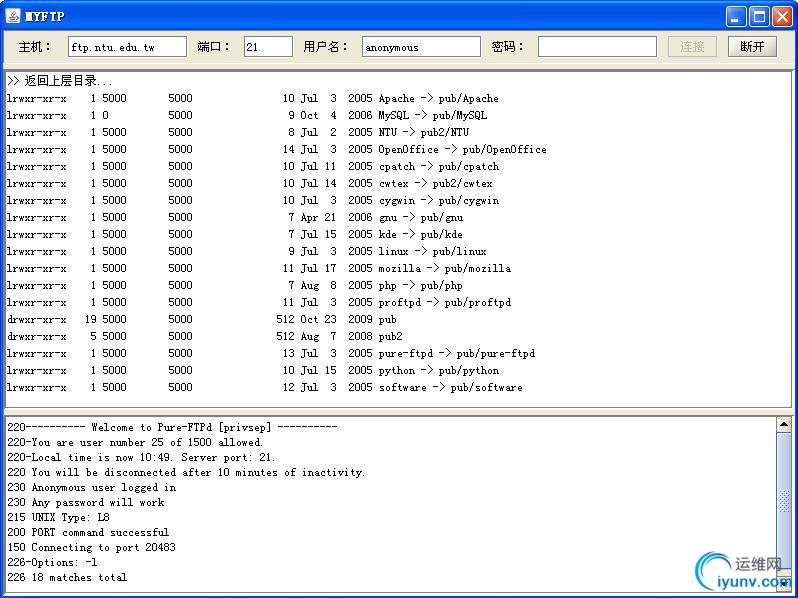Click the '226-Options: -l' log line
Screen dimensions: 798x598
(x=52, y=562)
